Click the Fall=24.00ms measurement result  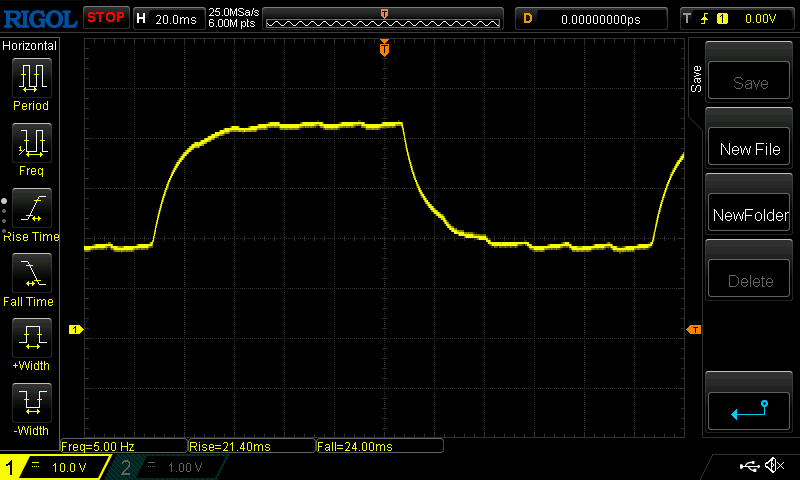(x=380, y=446)
